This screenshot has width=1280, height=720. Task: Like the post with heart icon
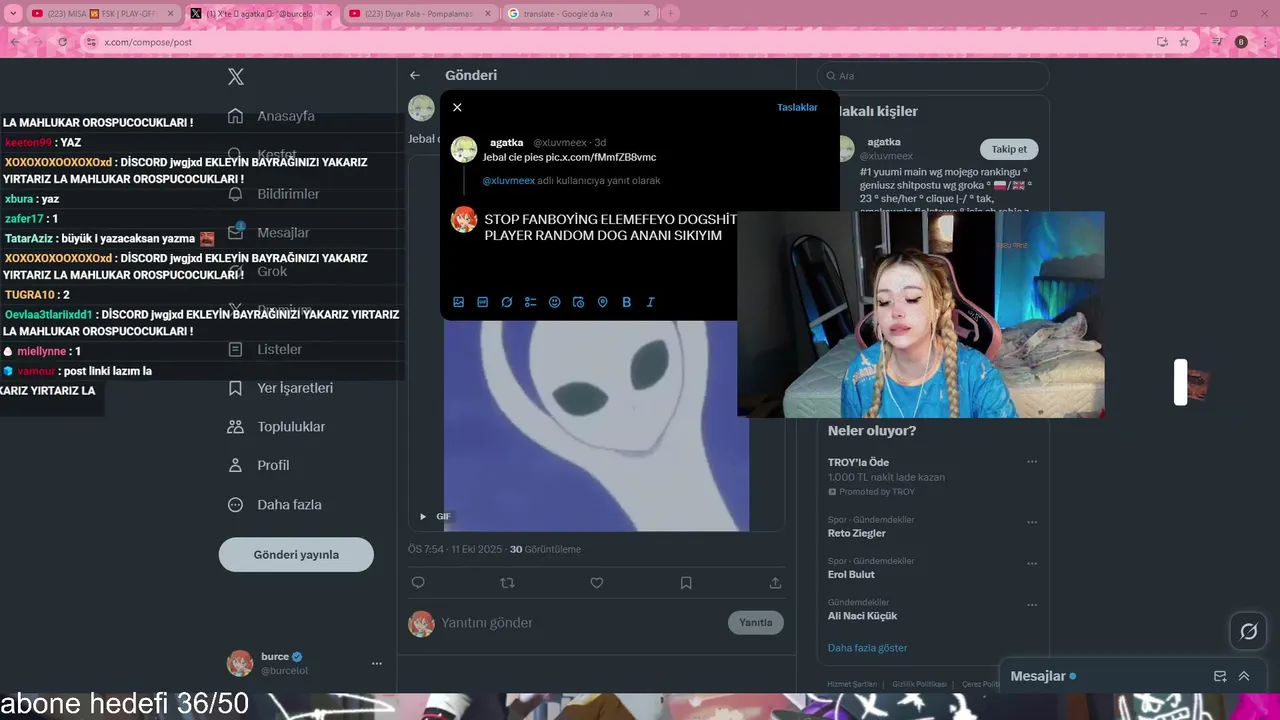[596, 583]
